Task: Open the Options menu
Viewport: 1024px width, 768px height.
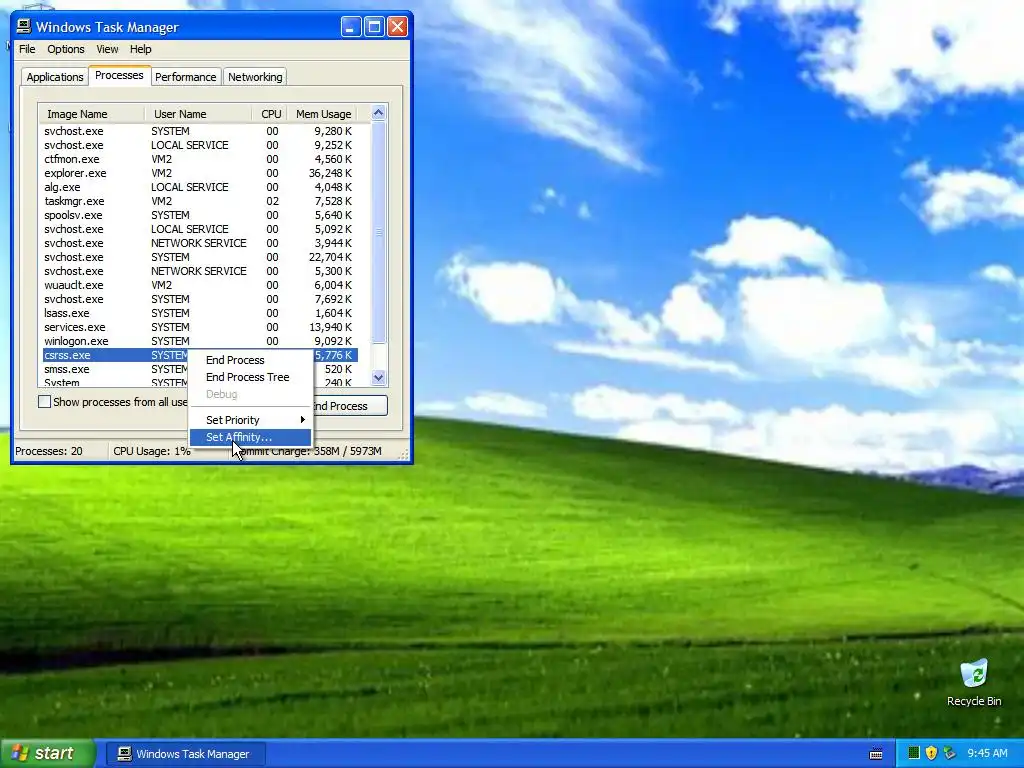Action: tap(65, 49)
